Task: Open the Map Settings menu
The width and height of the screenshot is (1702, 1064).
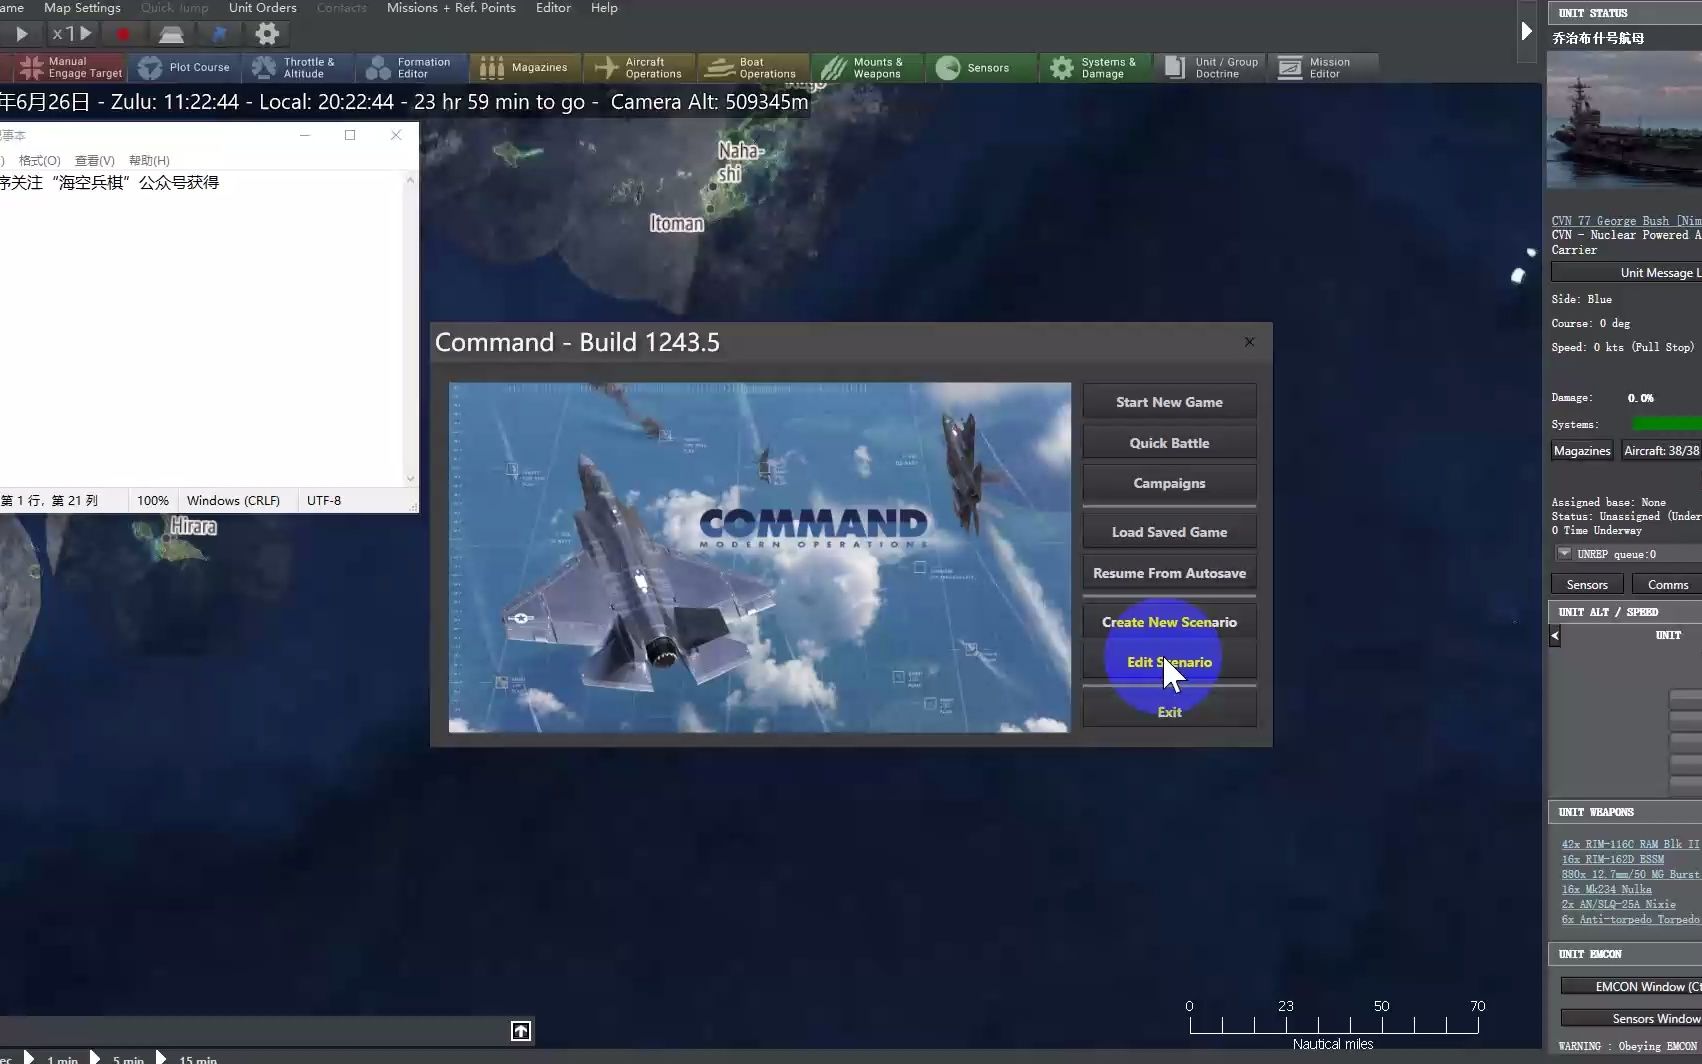Action: [82, 8]
